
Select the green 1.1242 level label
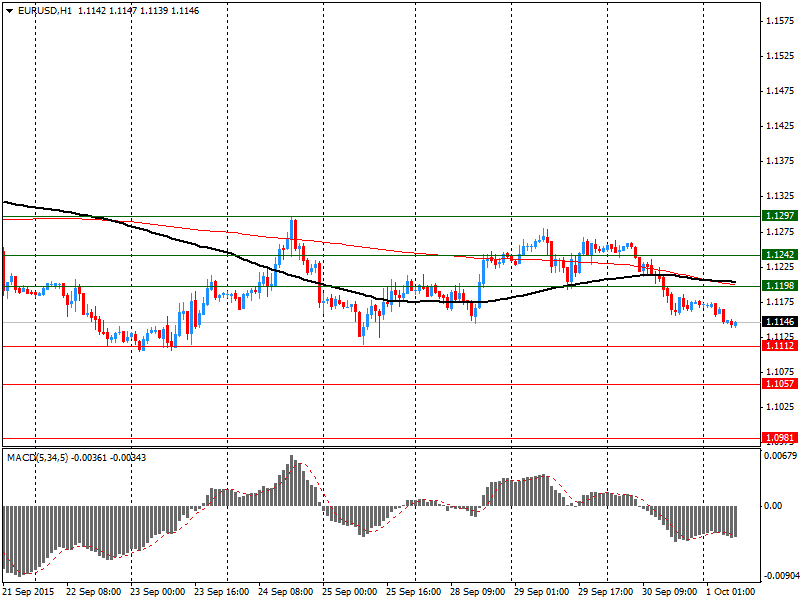(x=780, y=255)
